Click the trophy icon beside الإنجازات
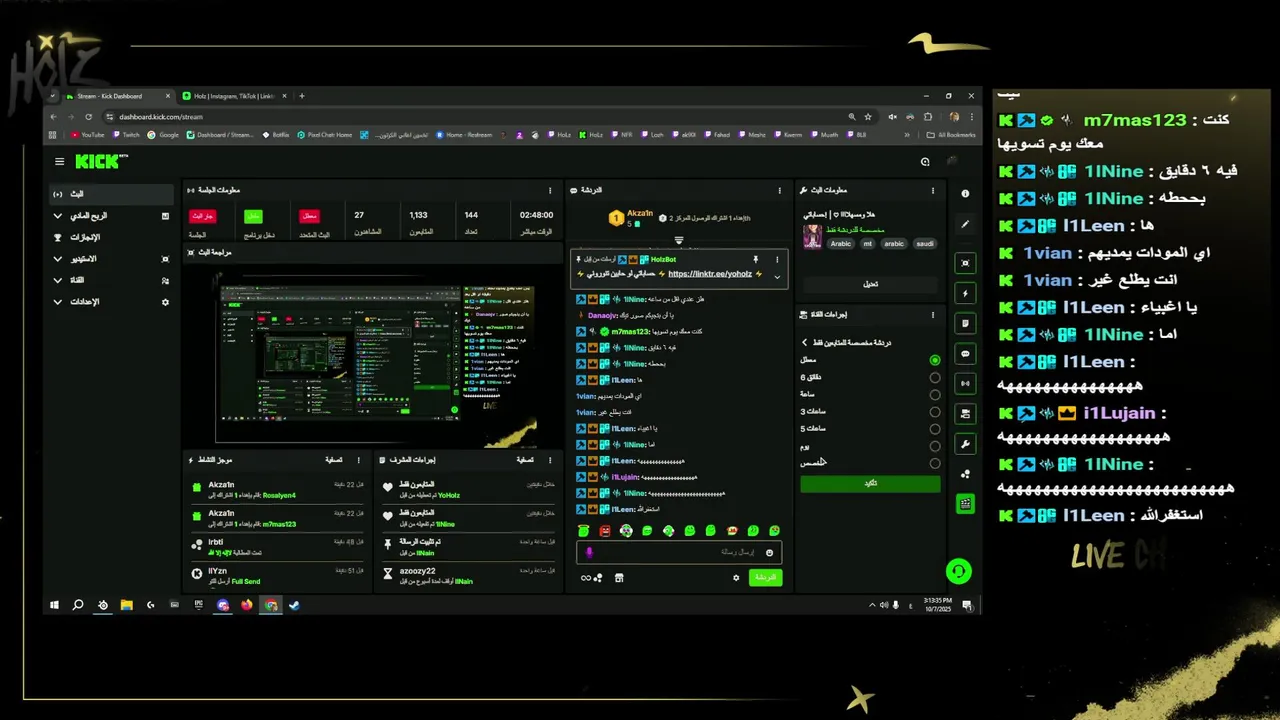This screenshot has width=1280, height=720. [x=57, y=237]
